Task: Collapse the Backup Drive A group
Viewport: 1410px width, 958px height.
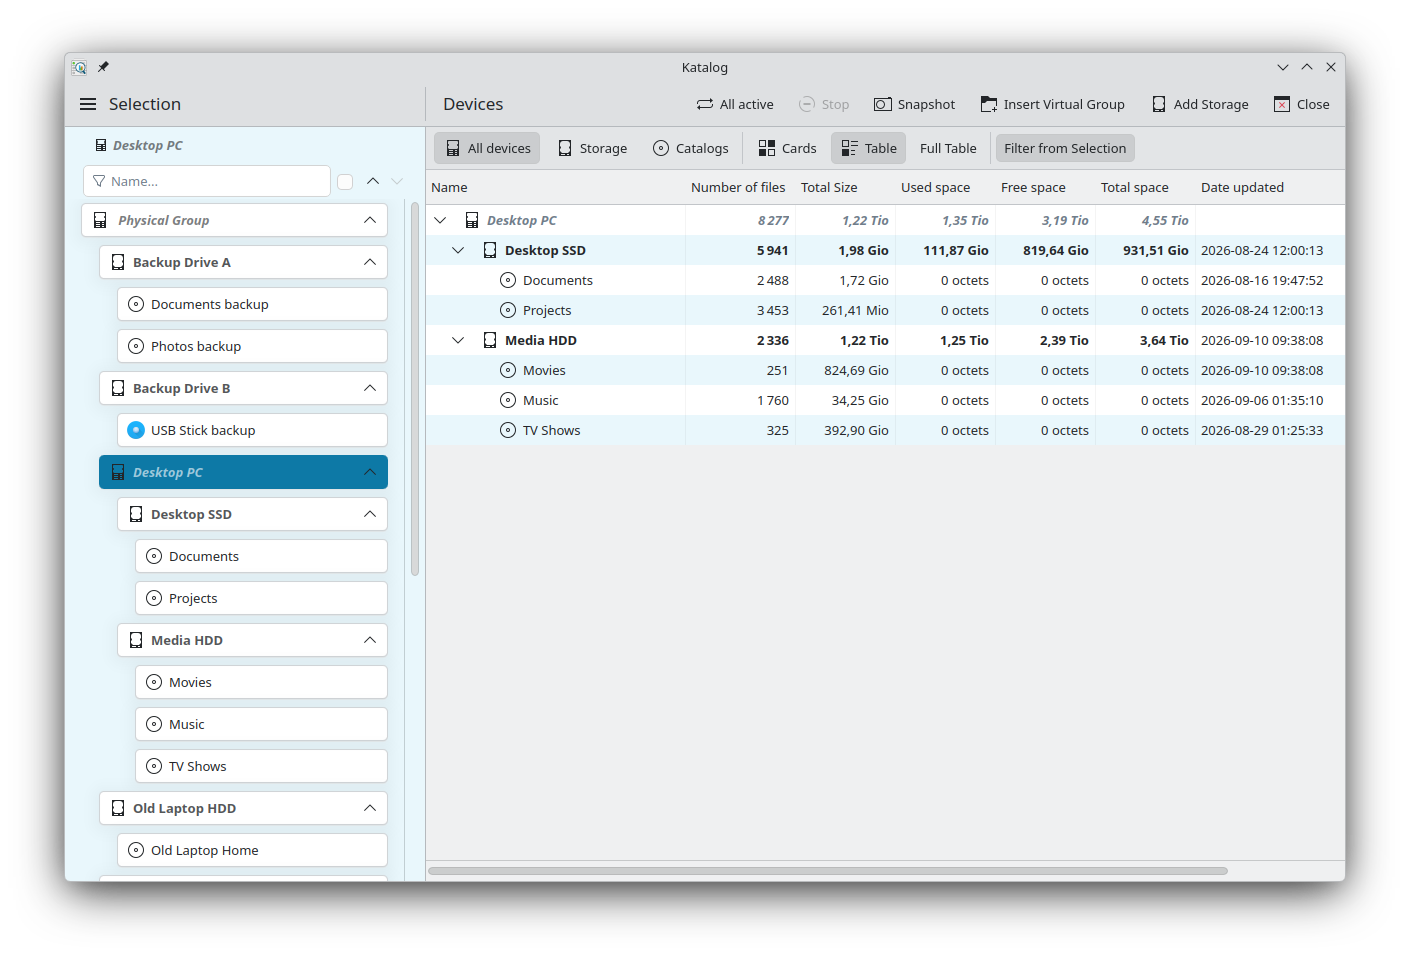Action: 370,262
